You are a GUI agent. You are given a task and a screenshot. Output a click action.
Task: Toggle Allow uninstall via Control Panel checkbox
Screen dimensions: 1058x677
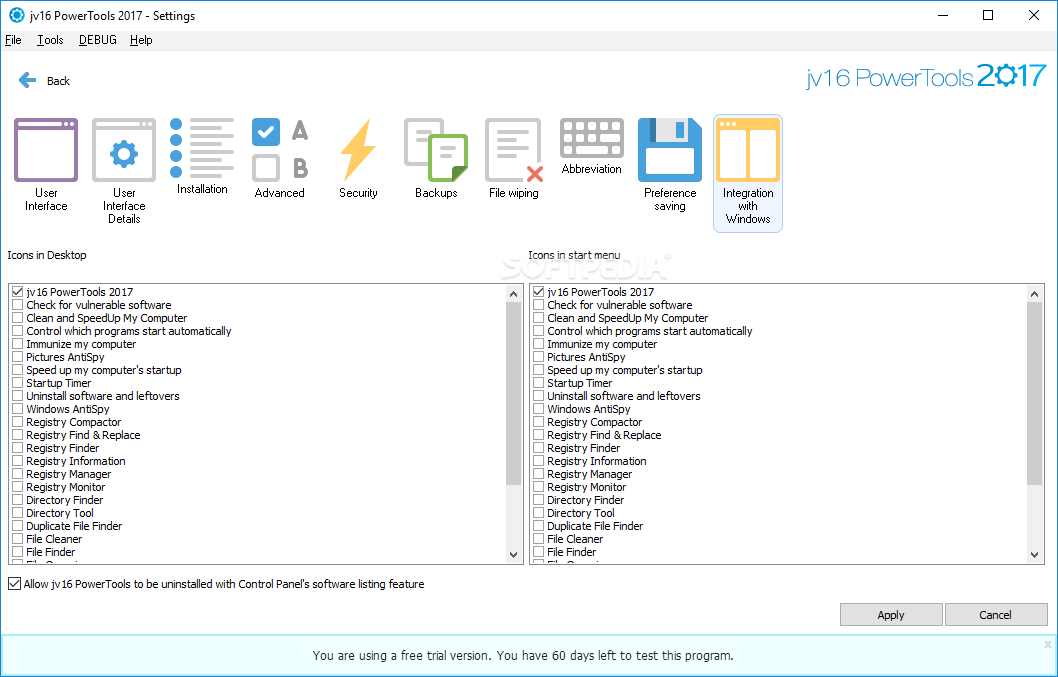pos(14,584)
